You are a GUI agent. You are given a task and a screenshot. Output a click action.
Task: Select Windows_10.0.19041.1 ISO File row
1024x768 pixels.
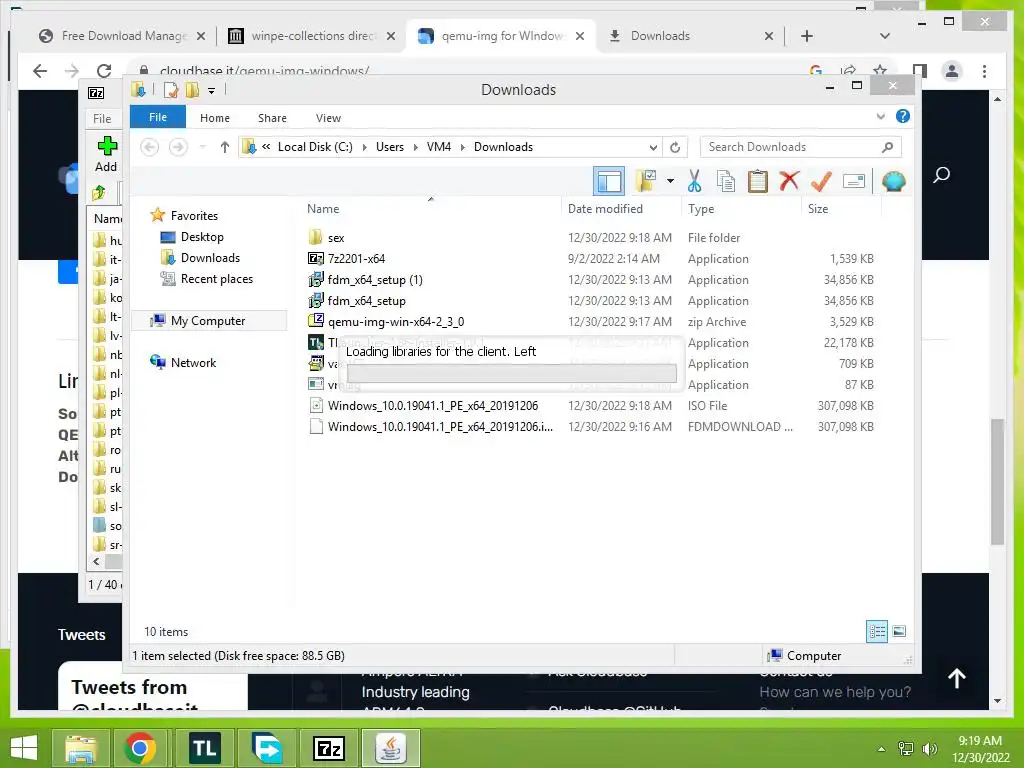tap(591, 406)
